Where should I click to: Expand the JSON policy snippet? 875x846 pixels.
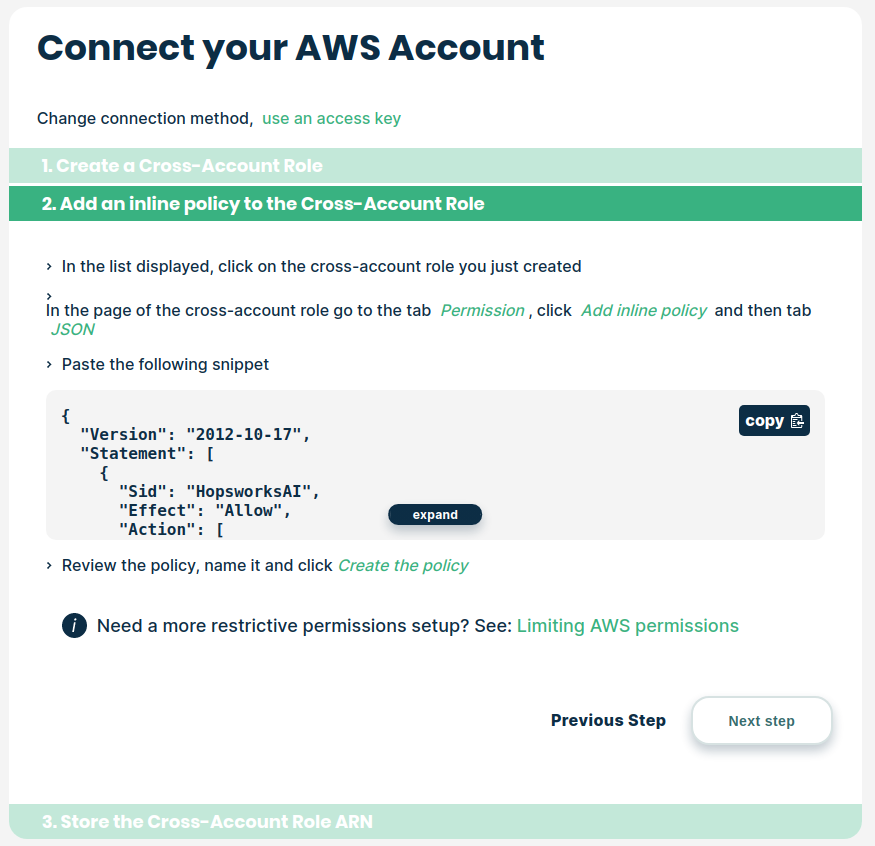(435, 515)
